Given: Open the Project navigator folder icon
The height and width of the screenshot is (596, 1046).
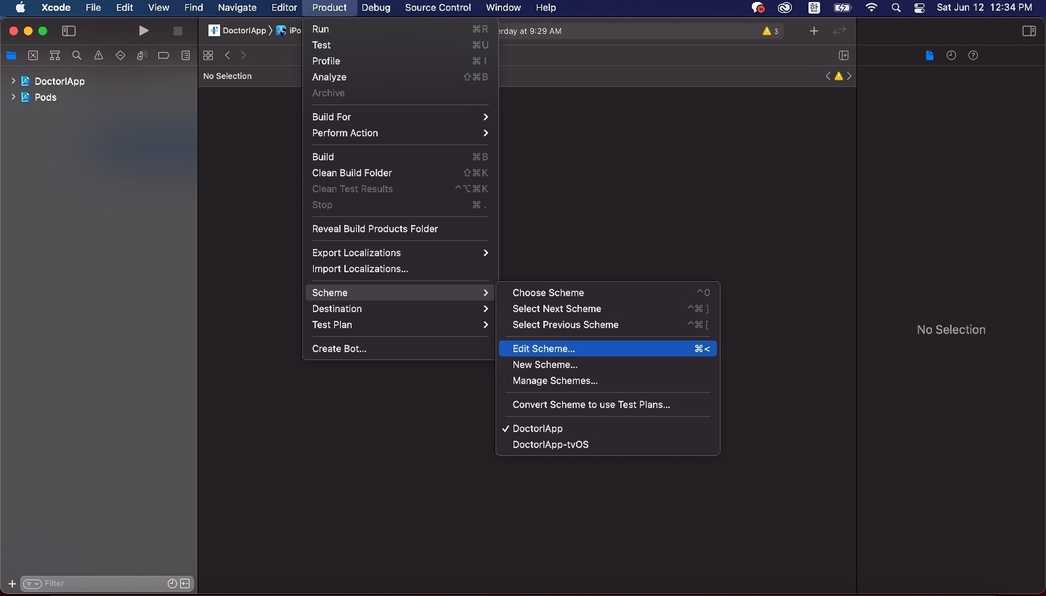Looking at the screenshot, I should click(x=11, y=55).
